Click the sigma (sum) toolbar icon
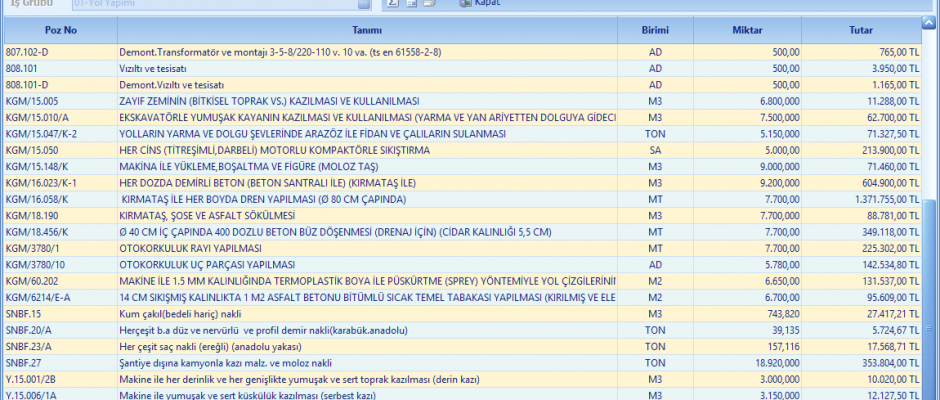The image size is (940, 400). tap(393, 4)
